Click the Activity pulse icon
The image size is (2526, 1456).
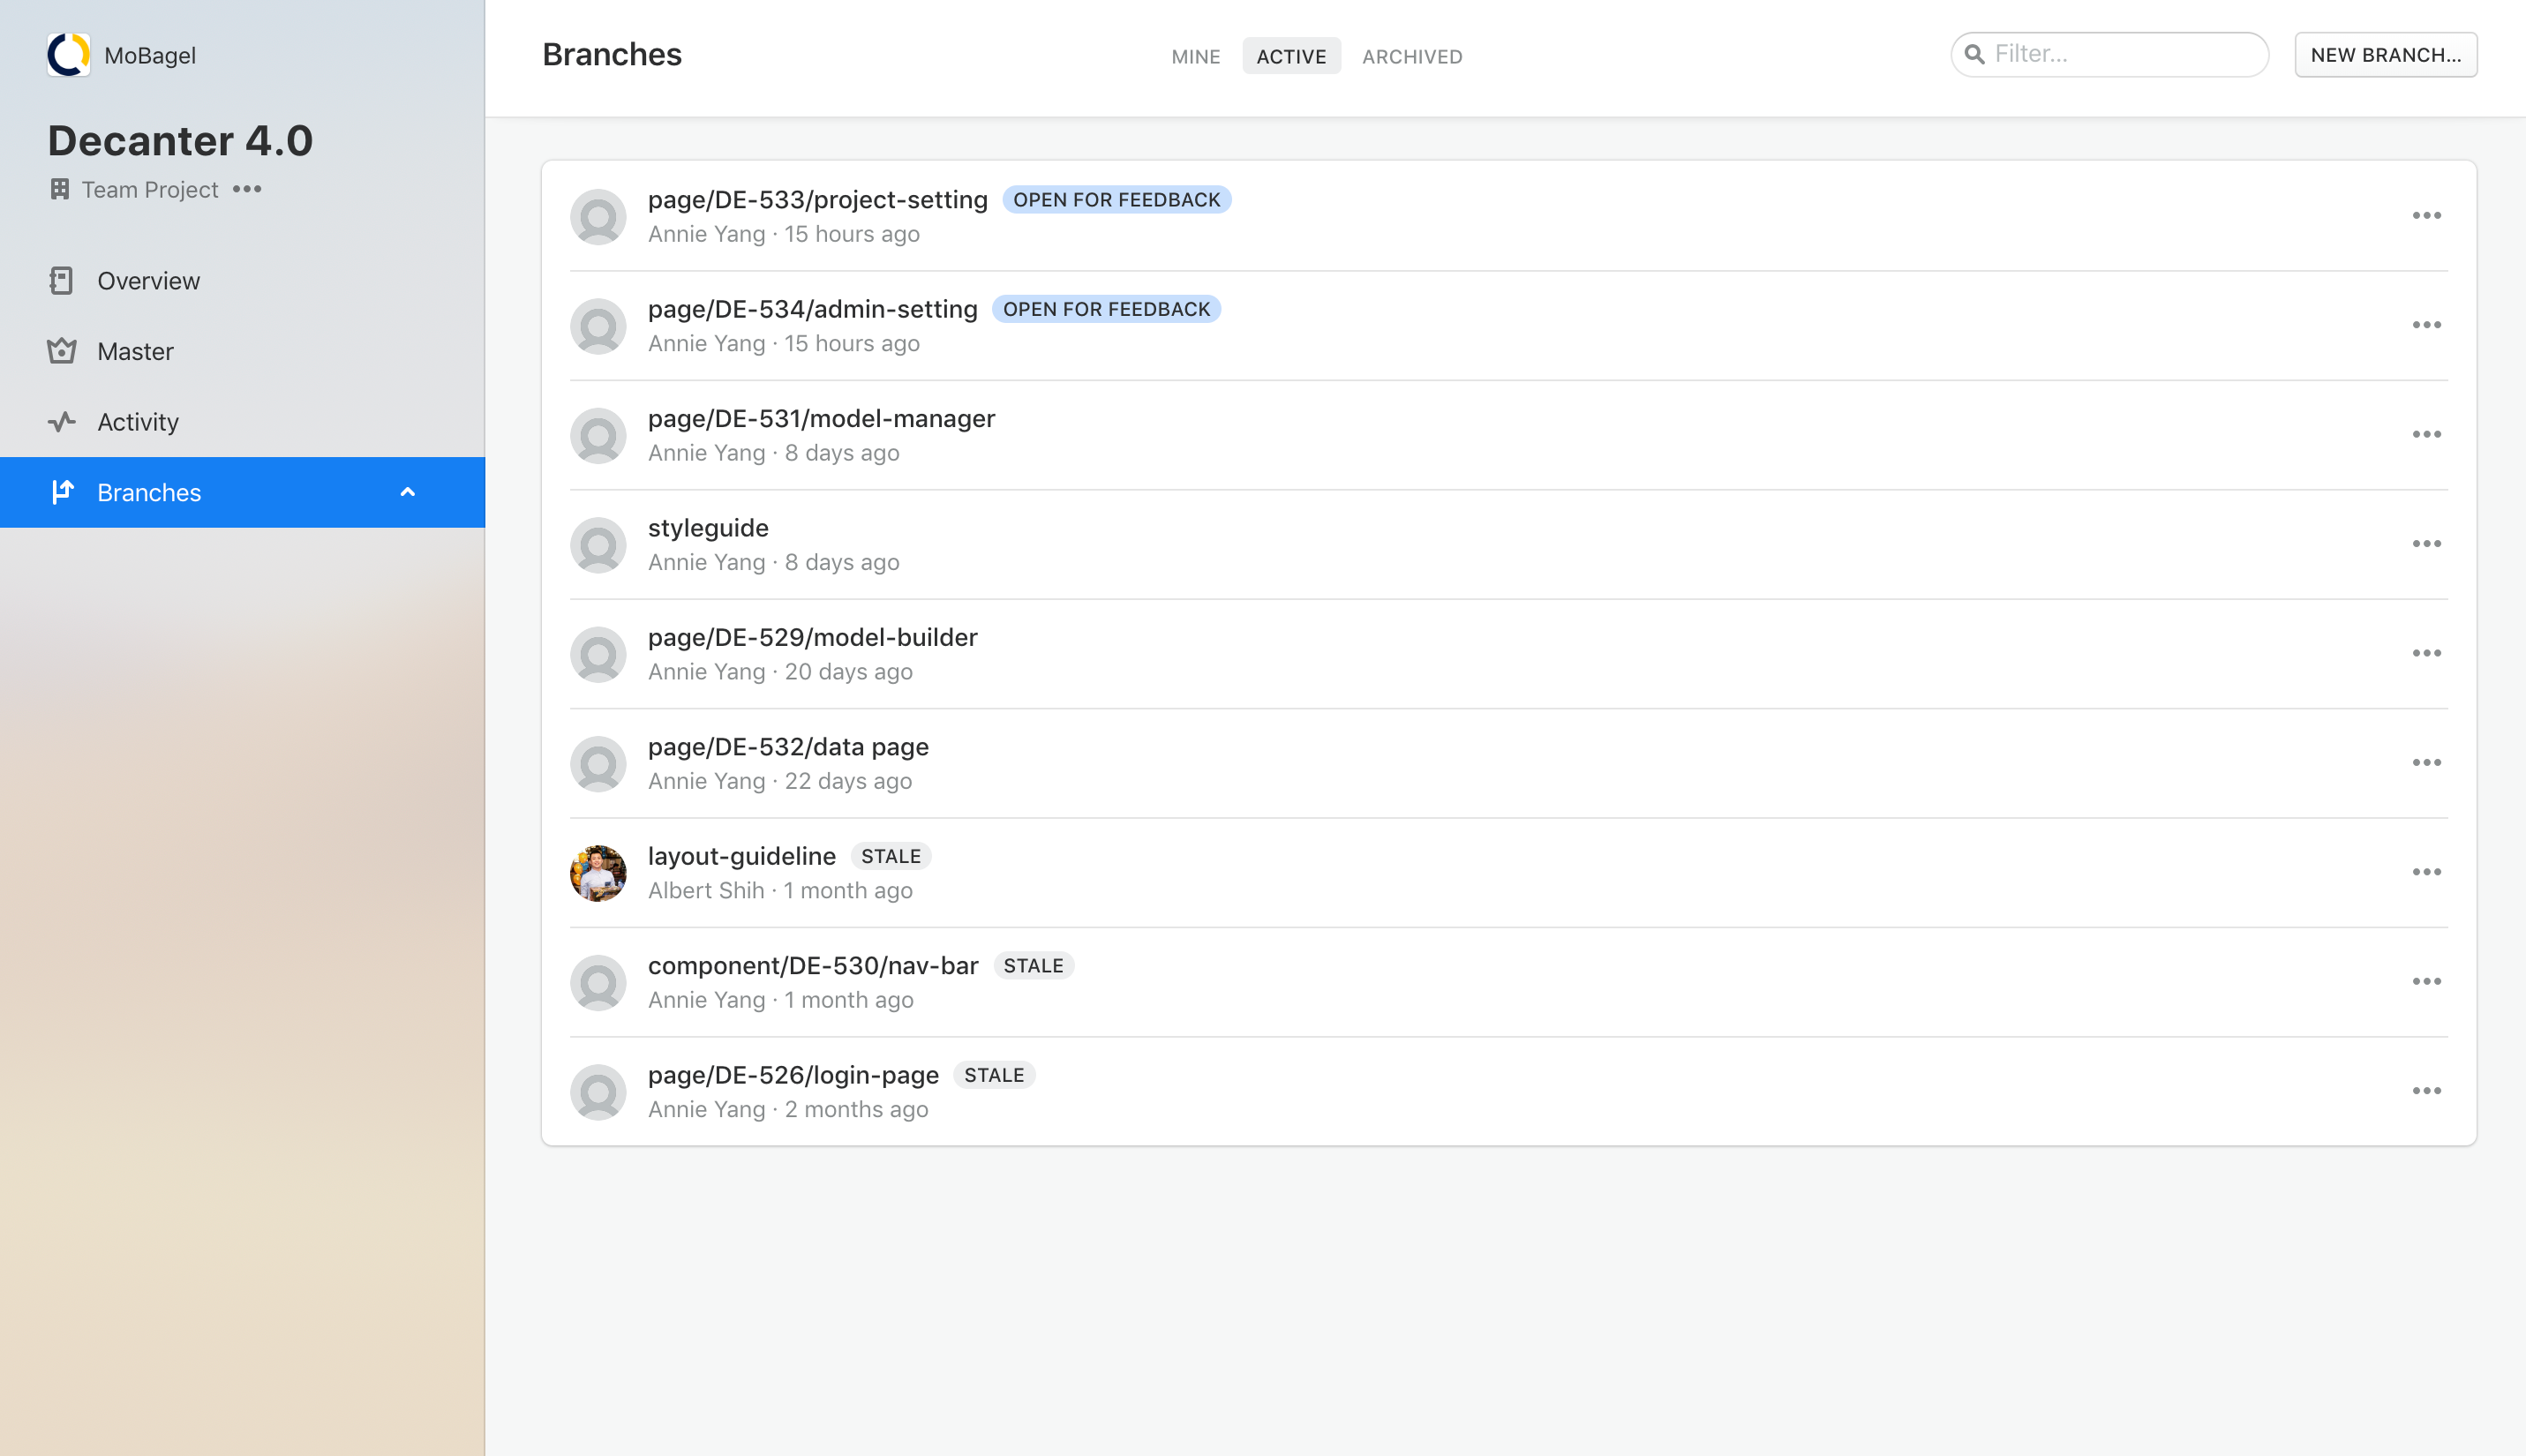point(61,422)
